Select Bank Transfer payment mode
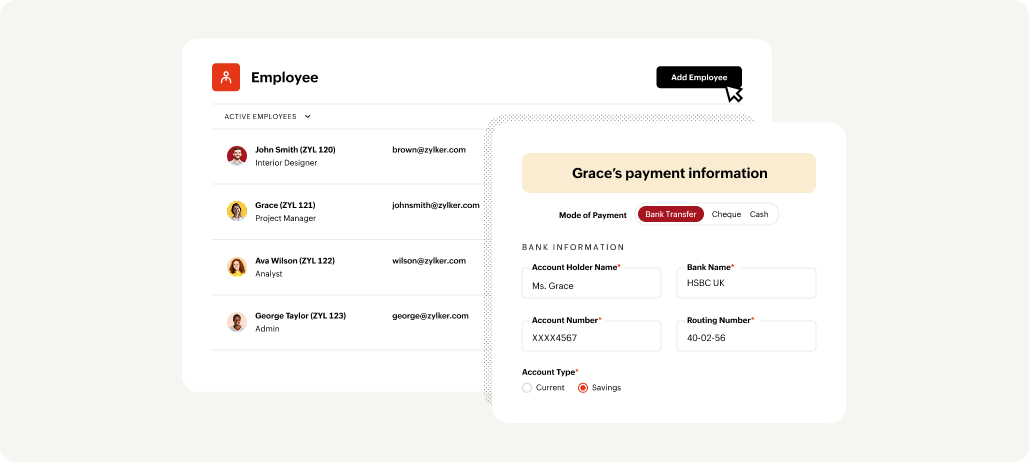 point(671,215)
